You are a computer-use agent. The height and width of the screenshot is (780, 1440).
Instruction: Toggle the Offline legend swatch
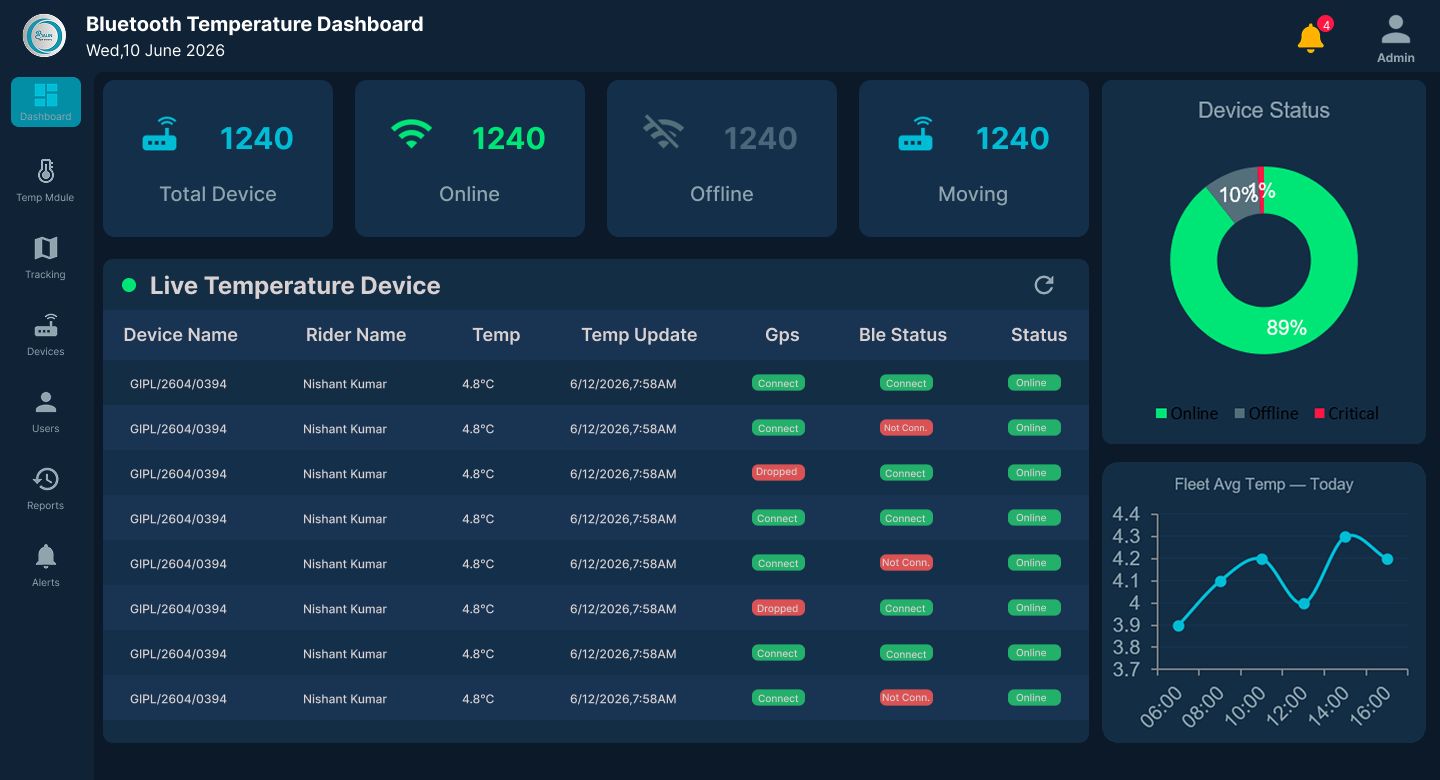(1240, 413)
